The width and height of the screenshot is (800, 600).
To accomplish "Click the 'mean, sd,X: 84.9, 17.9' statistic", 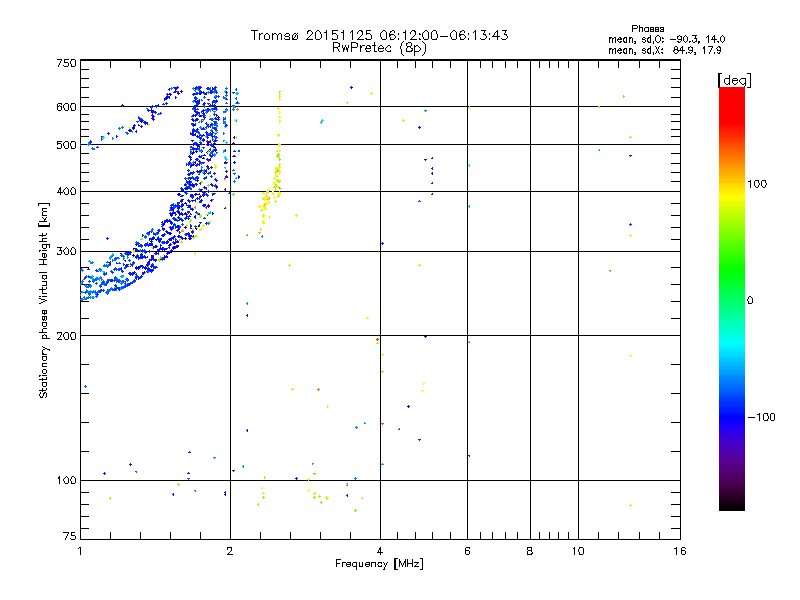I will tap(664, 51).
